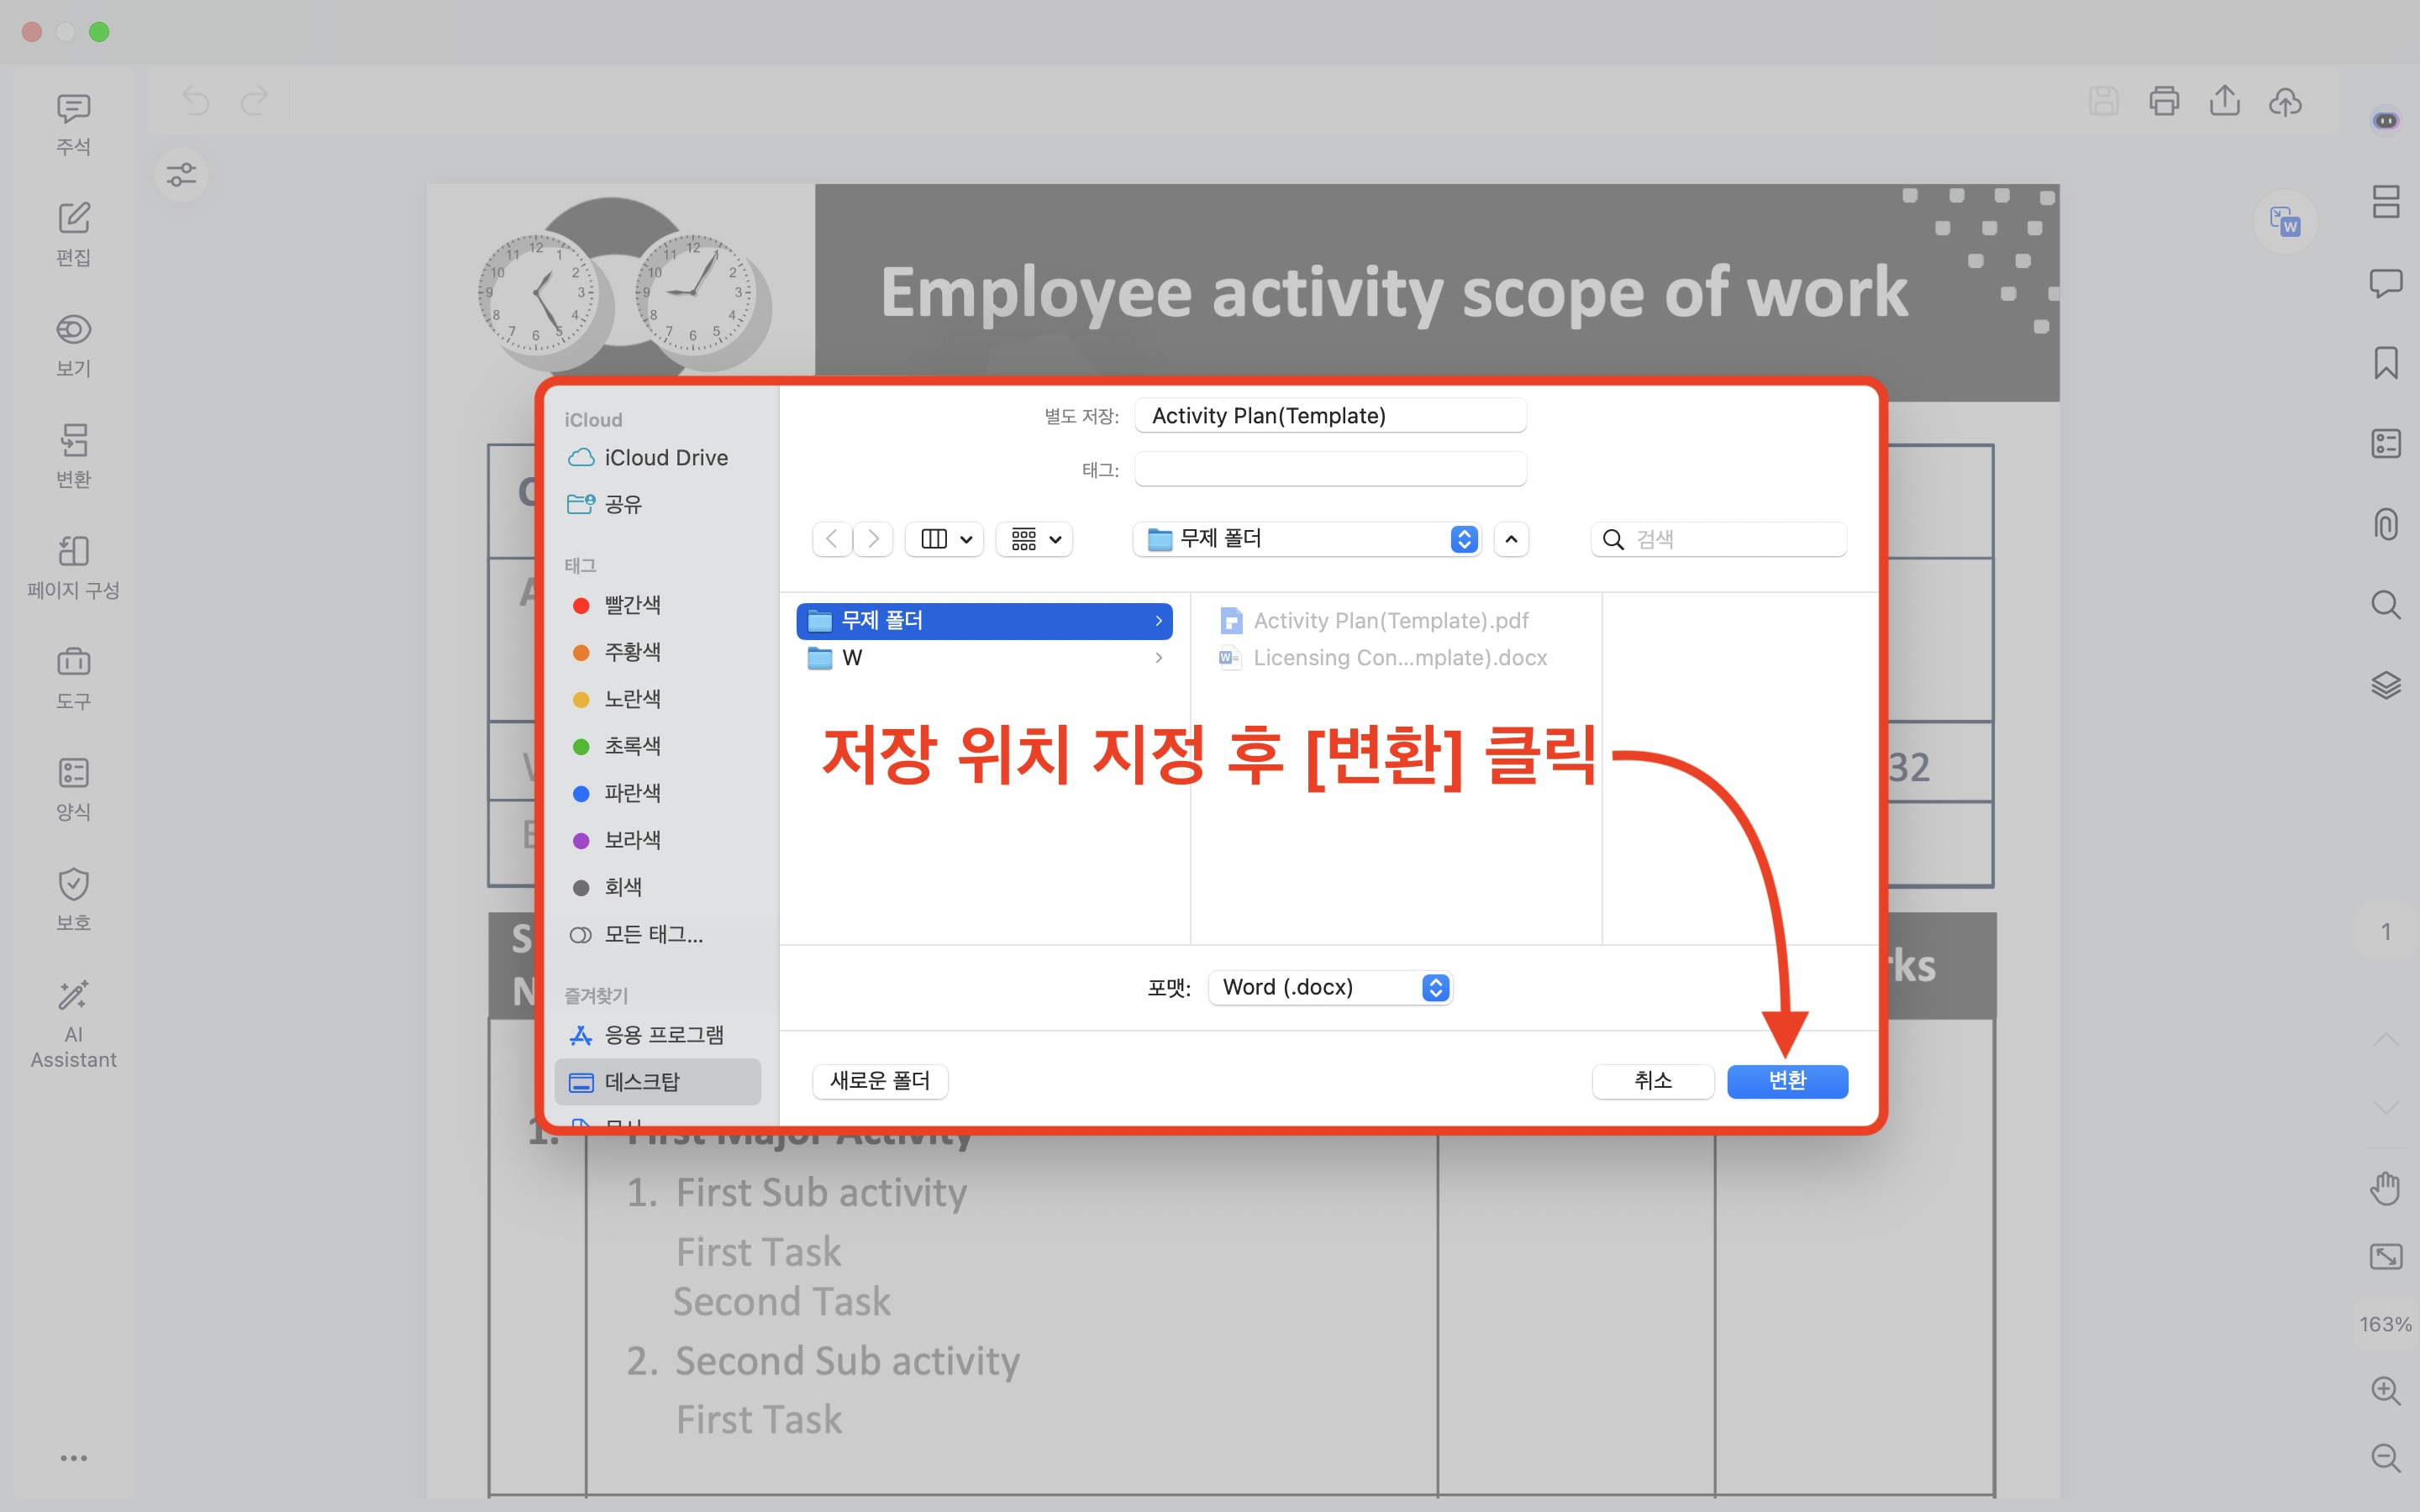Open the bookmark panel icon on right
This screenshot has height=1512, width=2420.
click(x=2385, y=362)
